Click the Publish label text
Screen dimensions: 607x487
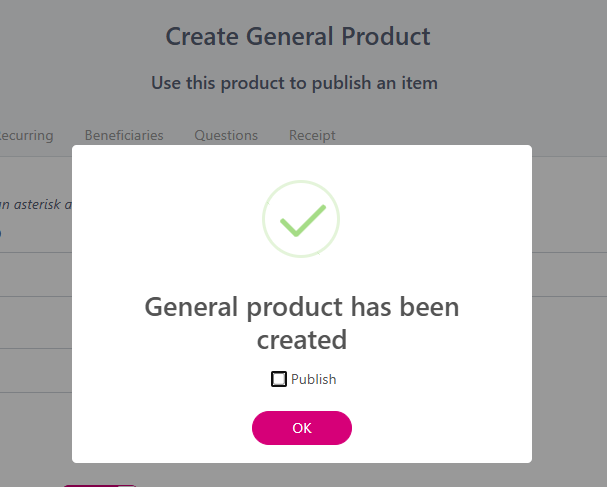click(314, 379)
